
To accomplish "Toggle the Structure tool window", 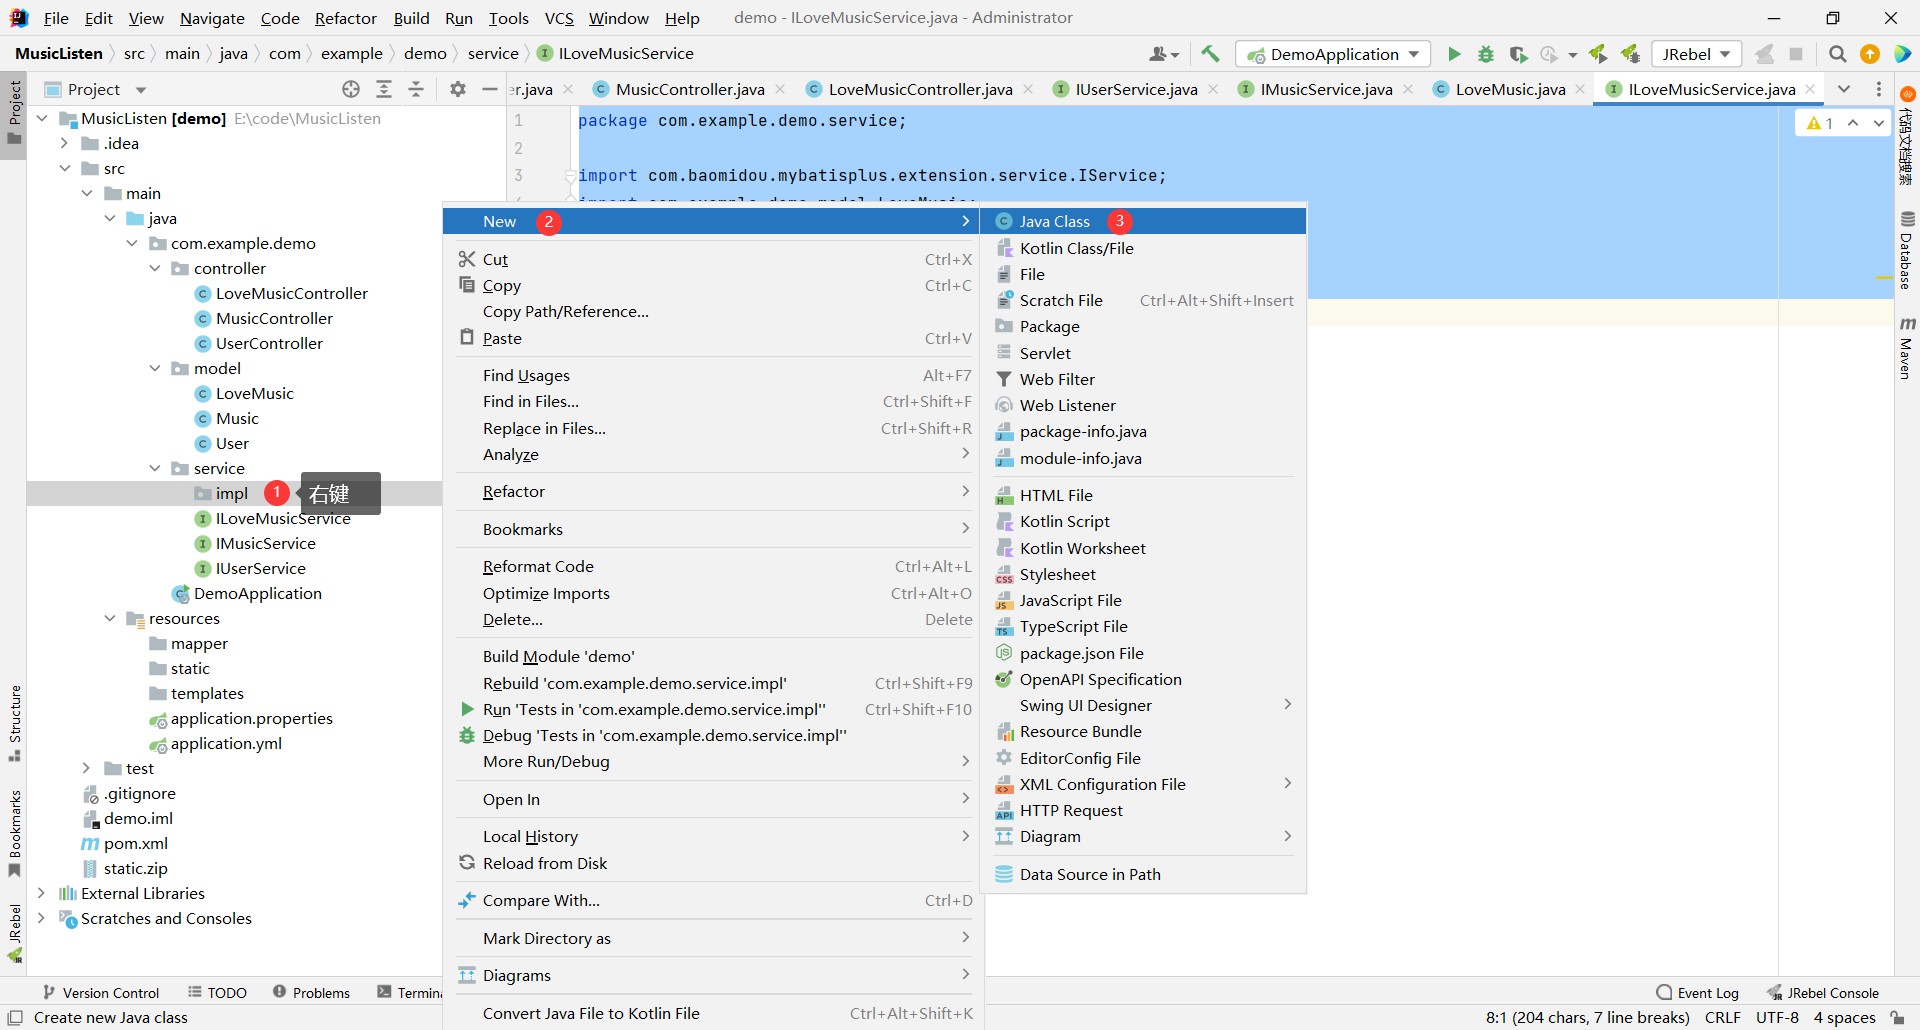I will 14,723.
